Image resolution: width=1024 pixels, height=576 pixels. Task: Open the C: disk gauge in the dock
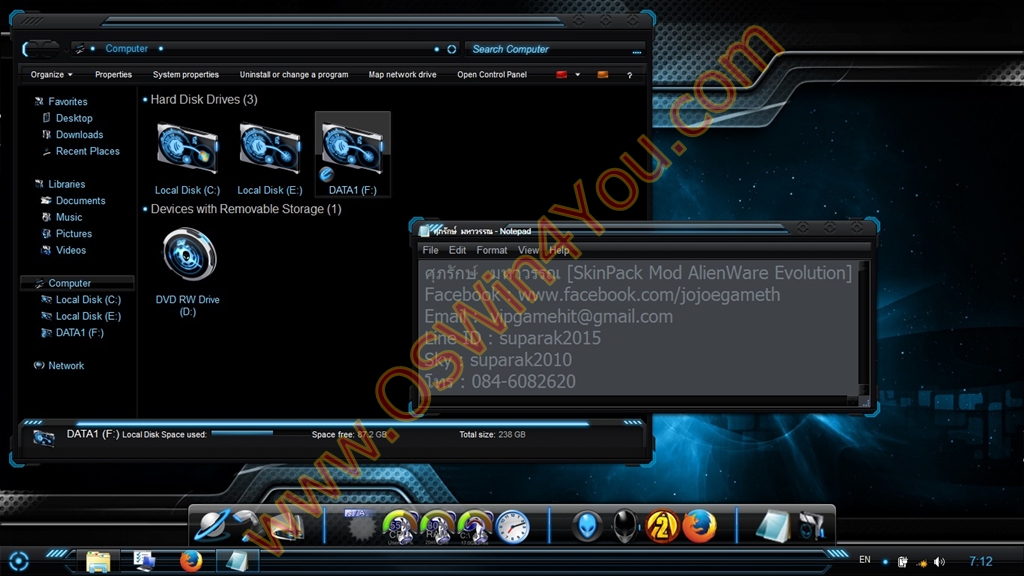[474, 527]
